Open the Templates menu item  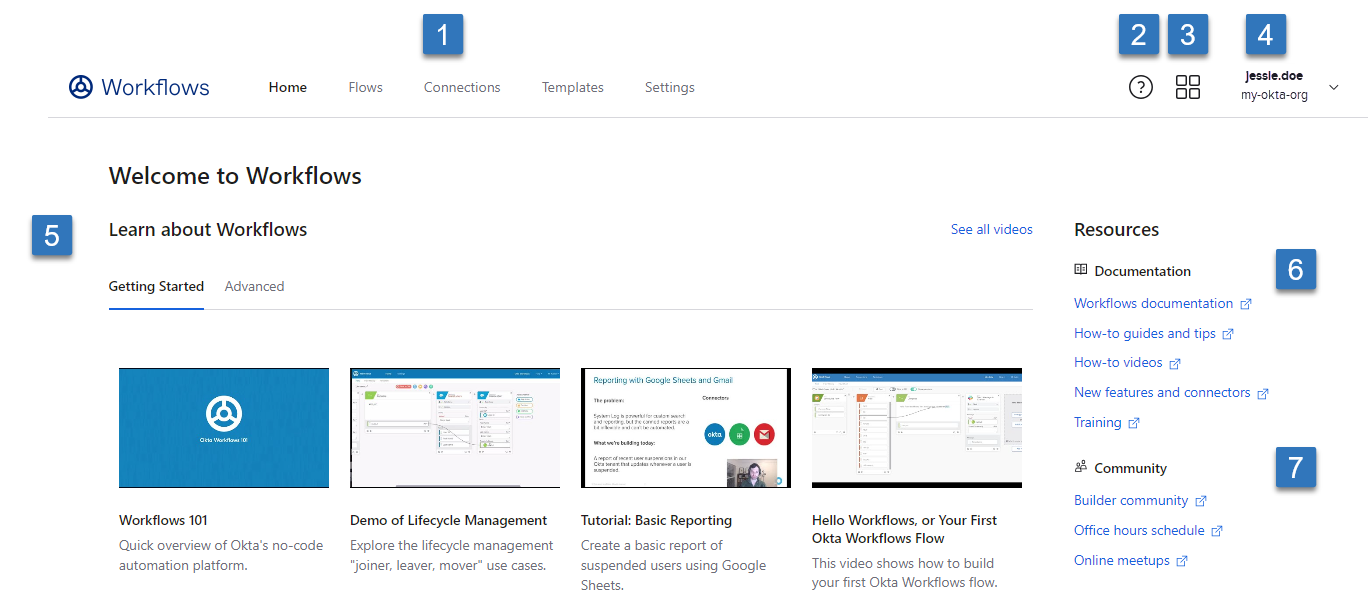click(x=572, y=87)
